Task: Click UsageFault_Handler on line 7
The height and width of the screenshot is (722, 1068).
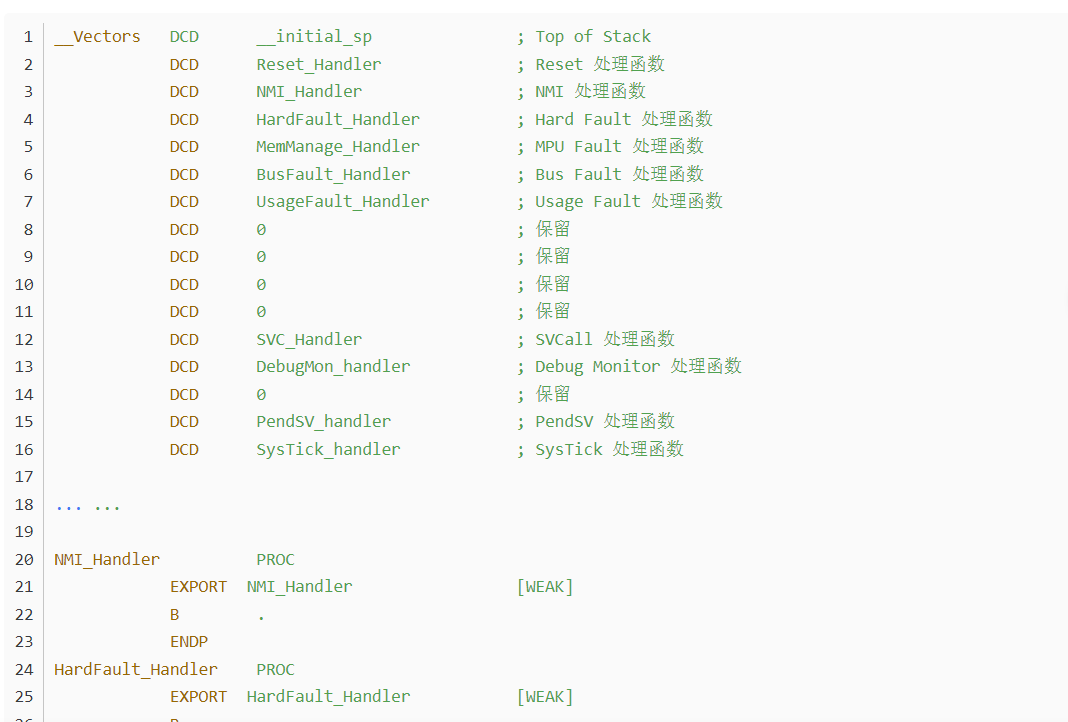Action: pyautogui.click(x=343, y=202)
